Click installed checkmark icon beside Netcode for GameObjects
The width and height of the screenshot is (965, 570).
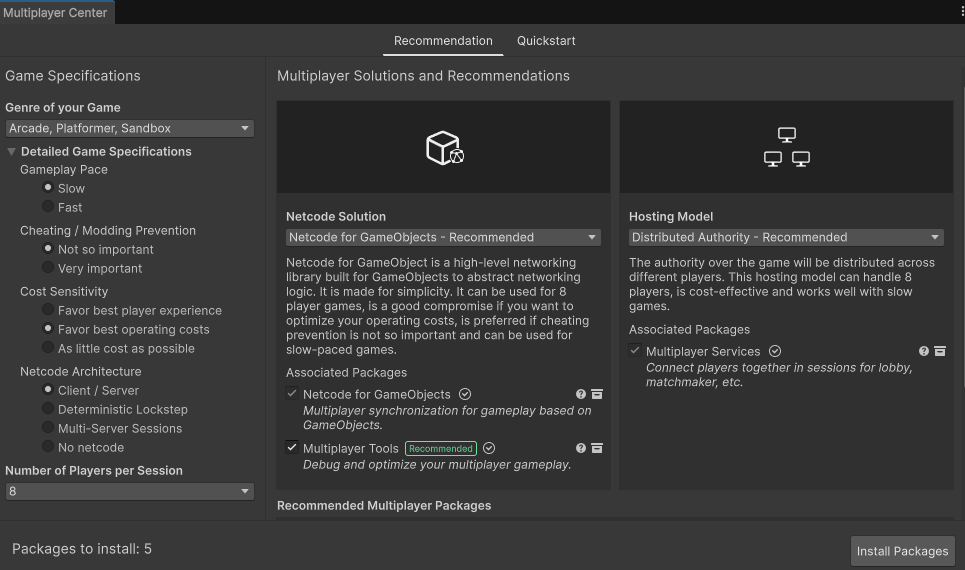465,394
